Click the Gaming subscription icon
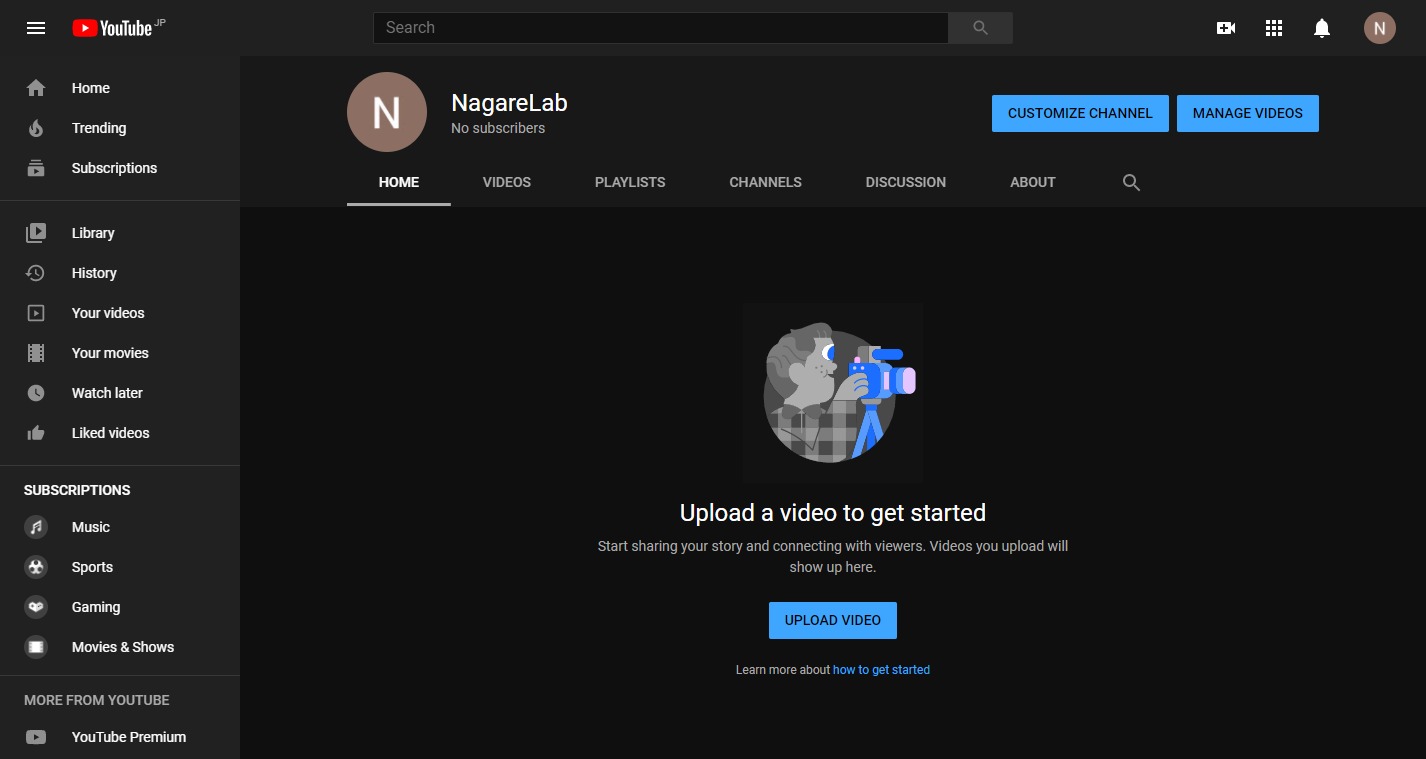The image size is (1426, 759). pyautogui.click(x=36, y=607)
